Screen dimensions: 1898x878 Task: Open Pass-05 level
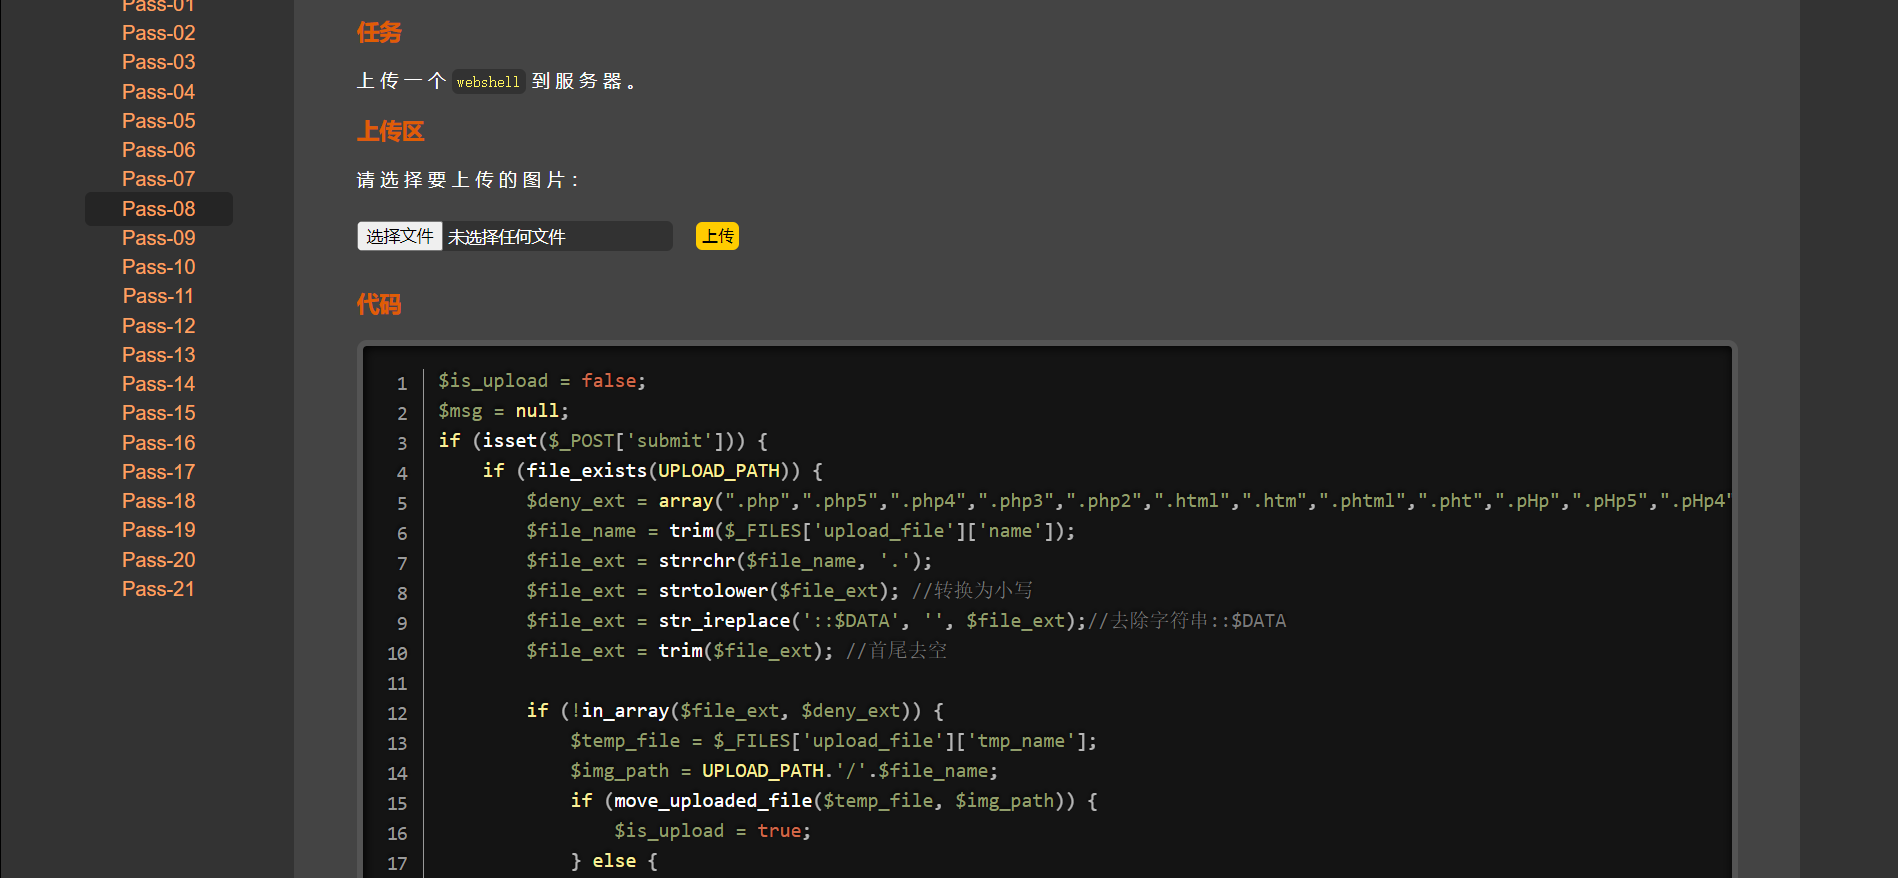[158, 121]
